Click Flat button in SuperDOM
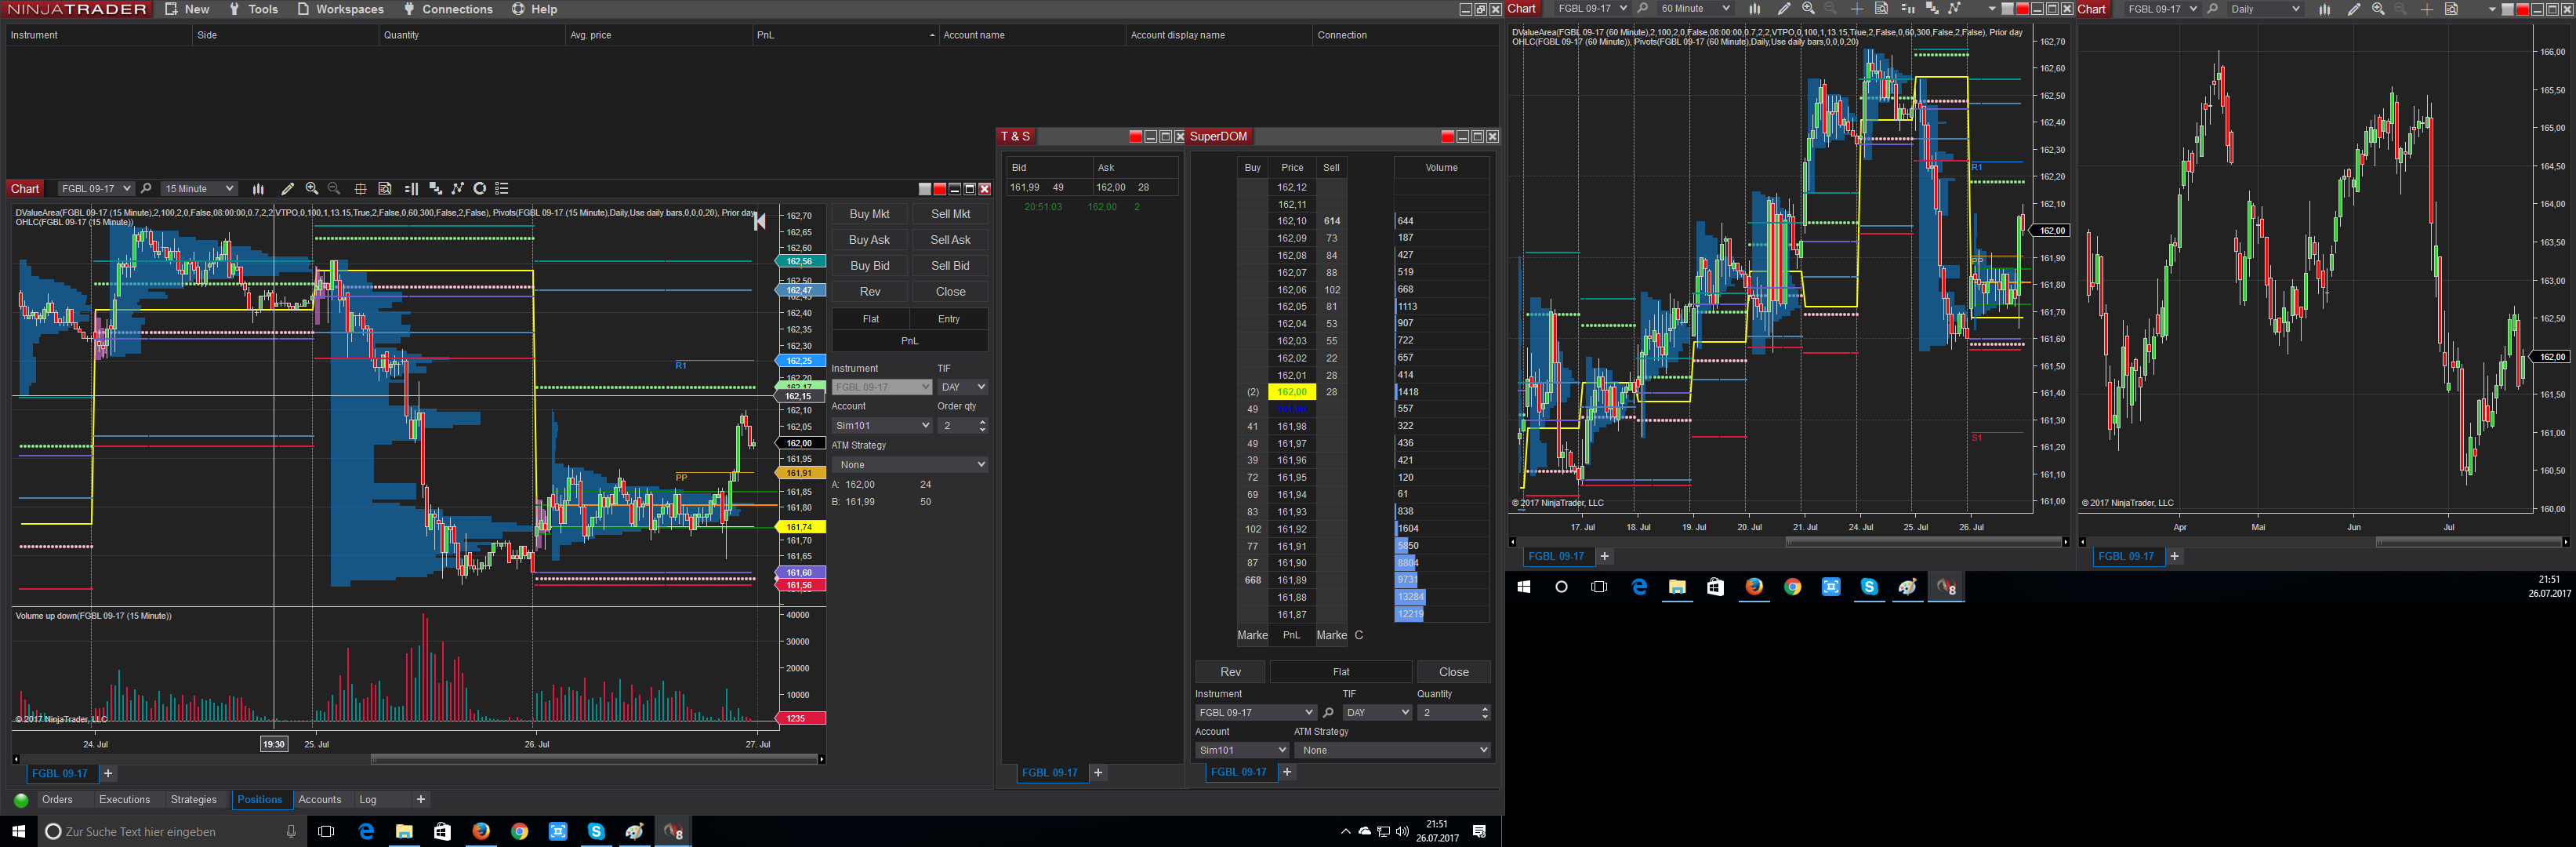Screen dimensions: 2576x847 tap(1341, 672)
